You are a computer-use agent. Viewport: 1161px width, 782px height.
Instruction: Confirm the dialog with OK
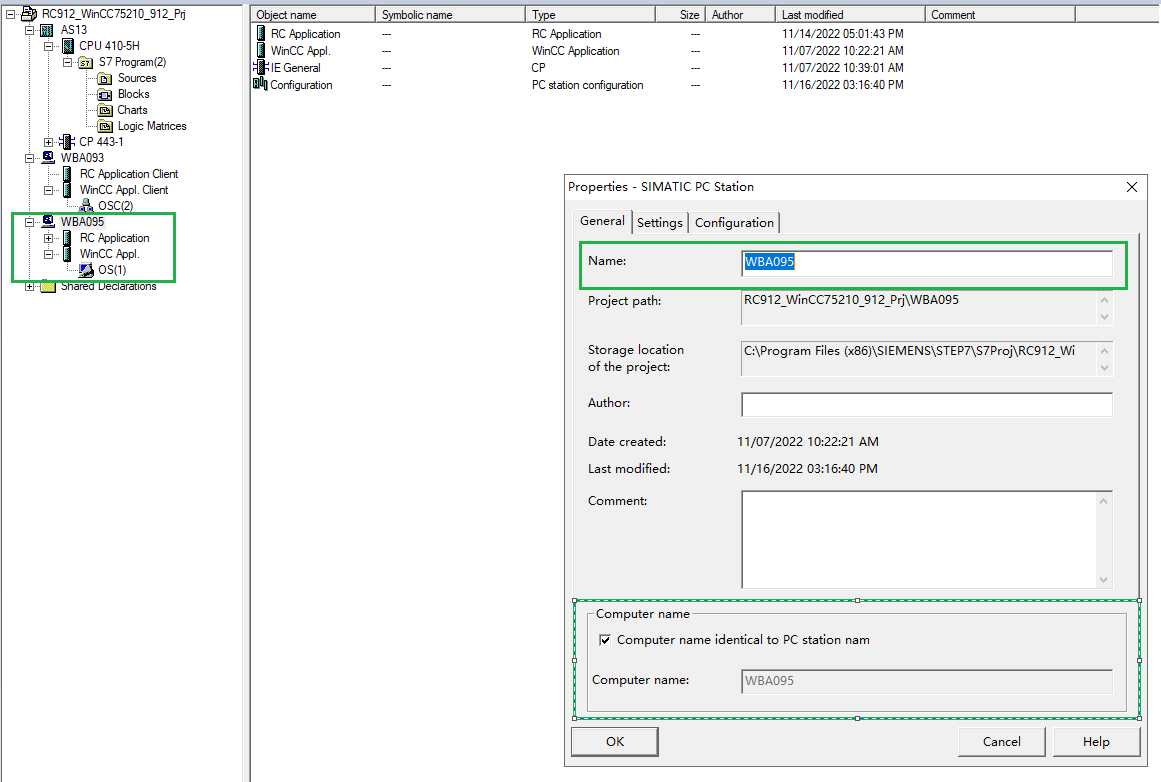[615, 741]
